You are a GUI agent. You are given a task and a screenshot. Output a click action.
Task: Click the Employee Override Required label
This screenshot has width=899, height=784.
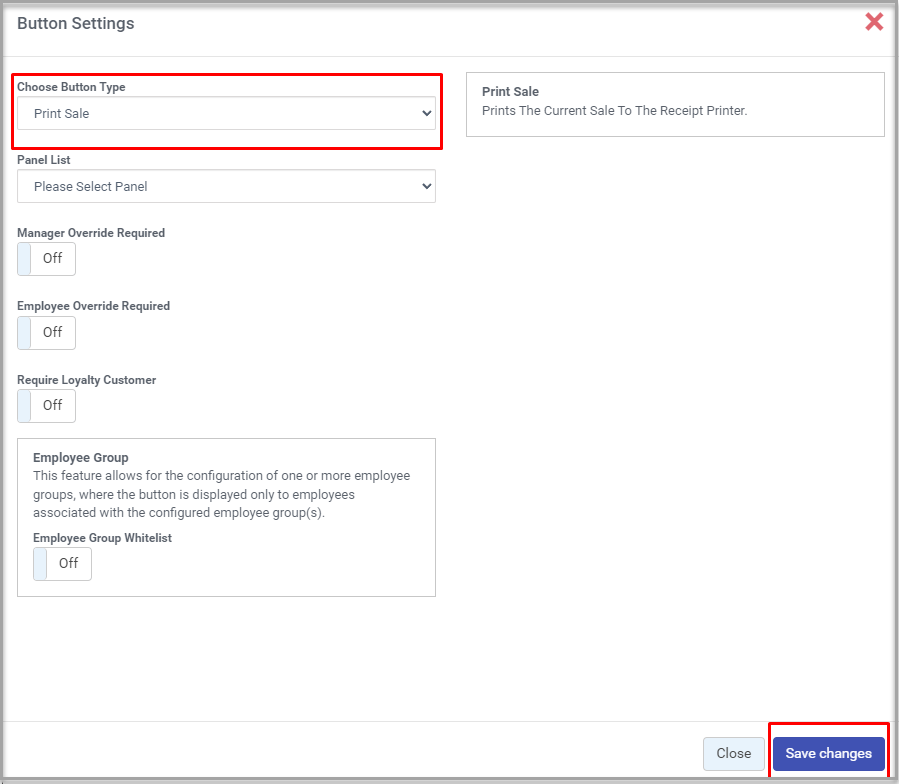[x=93, y=306]
